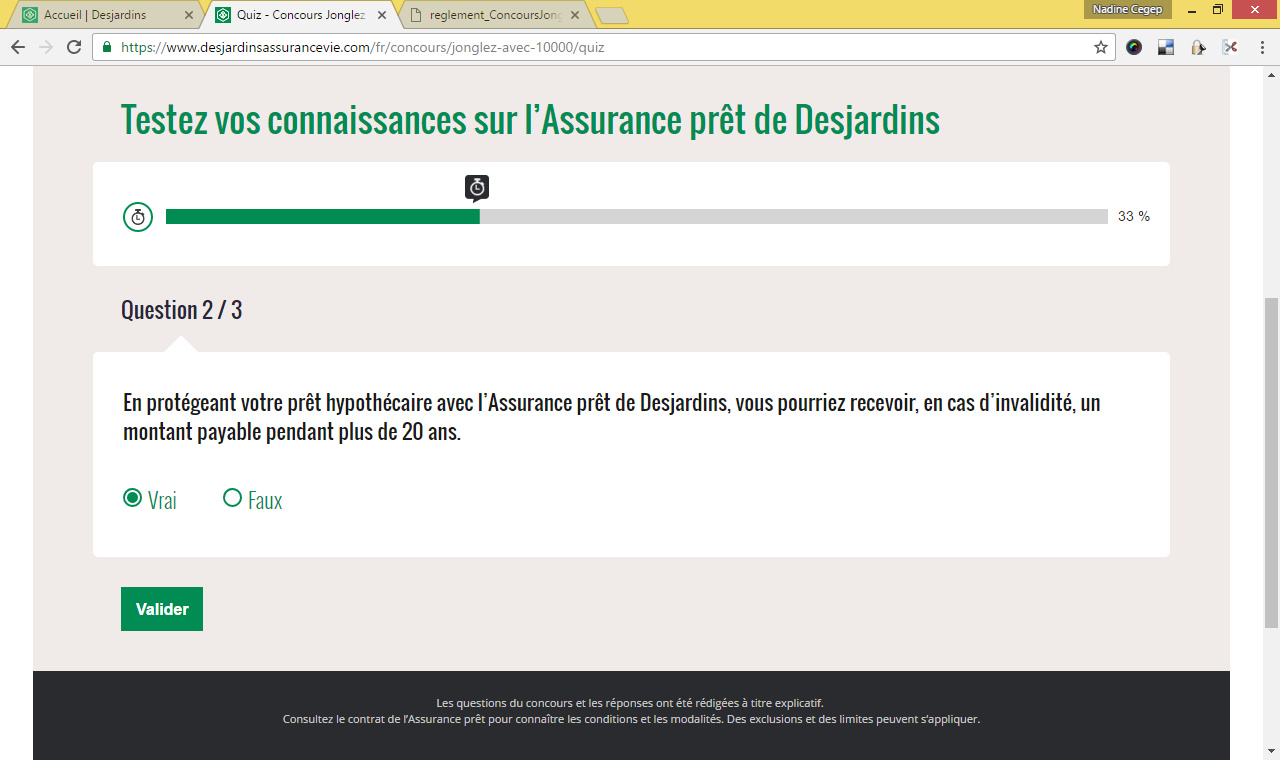Click the Valider button
Image resolution: width=1280 pixels, height=760 pixels.
pos(162,609)
